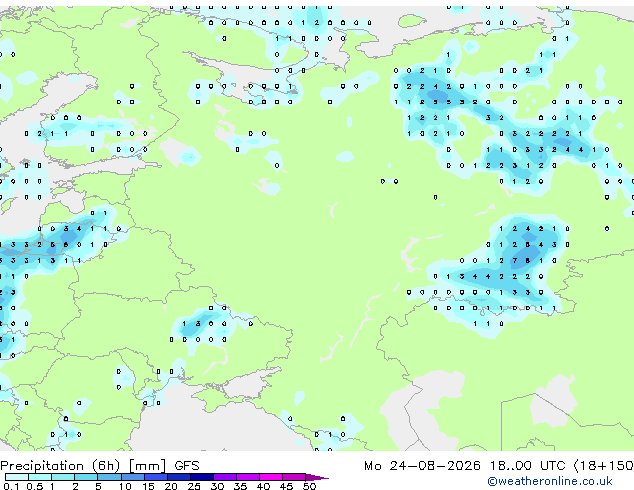Click the legend swatch between 20 and 25

pos(178,477)
